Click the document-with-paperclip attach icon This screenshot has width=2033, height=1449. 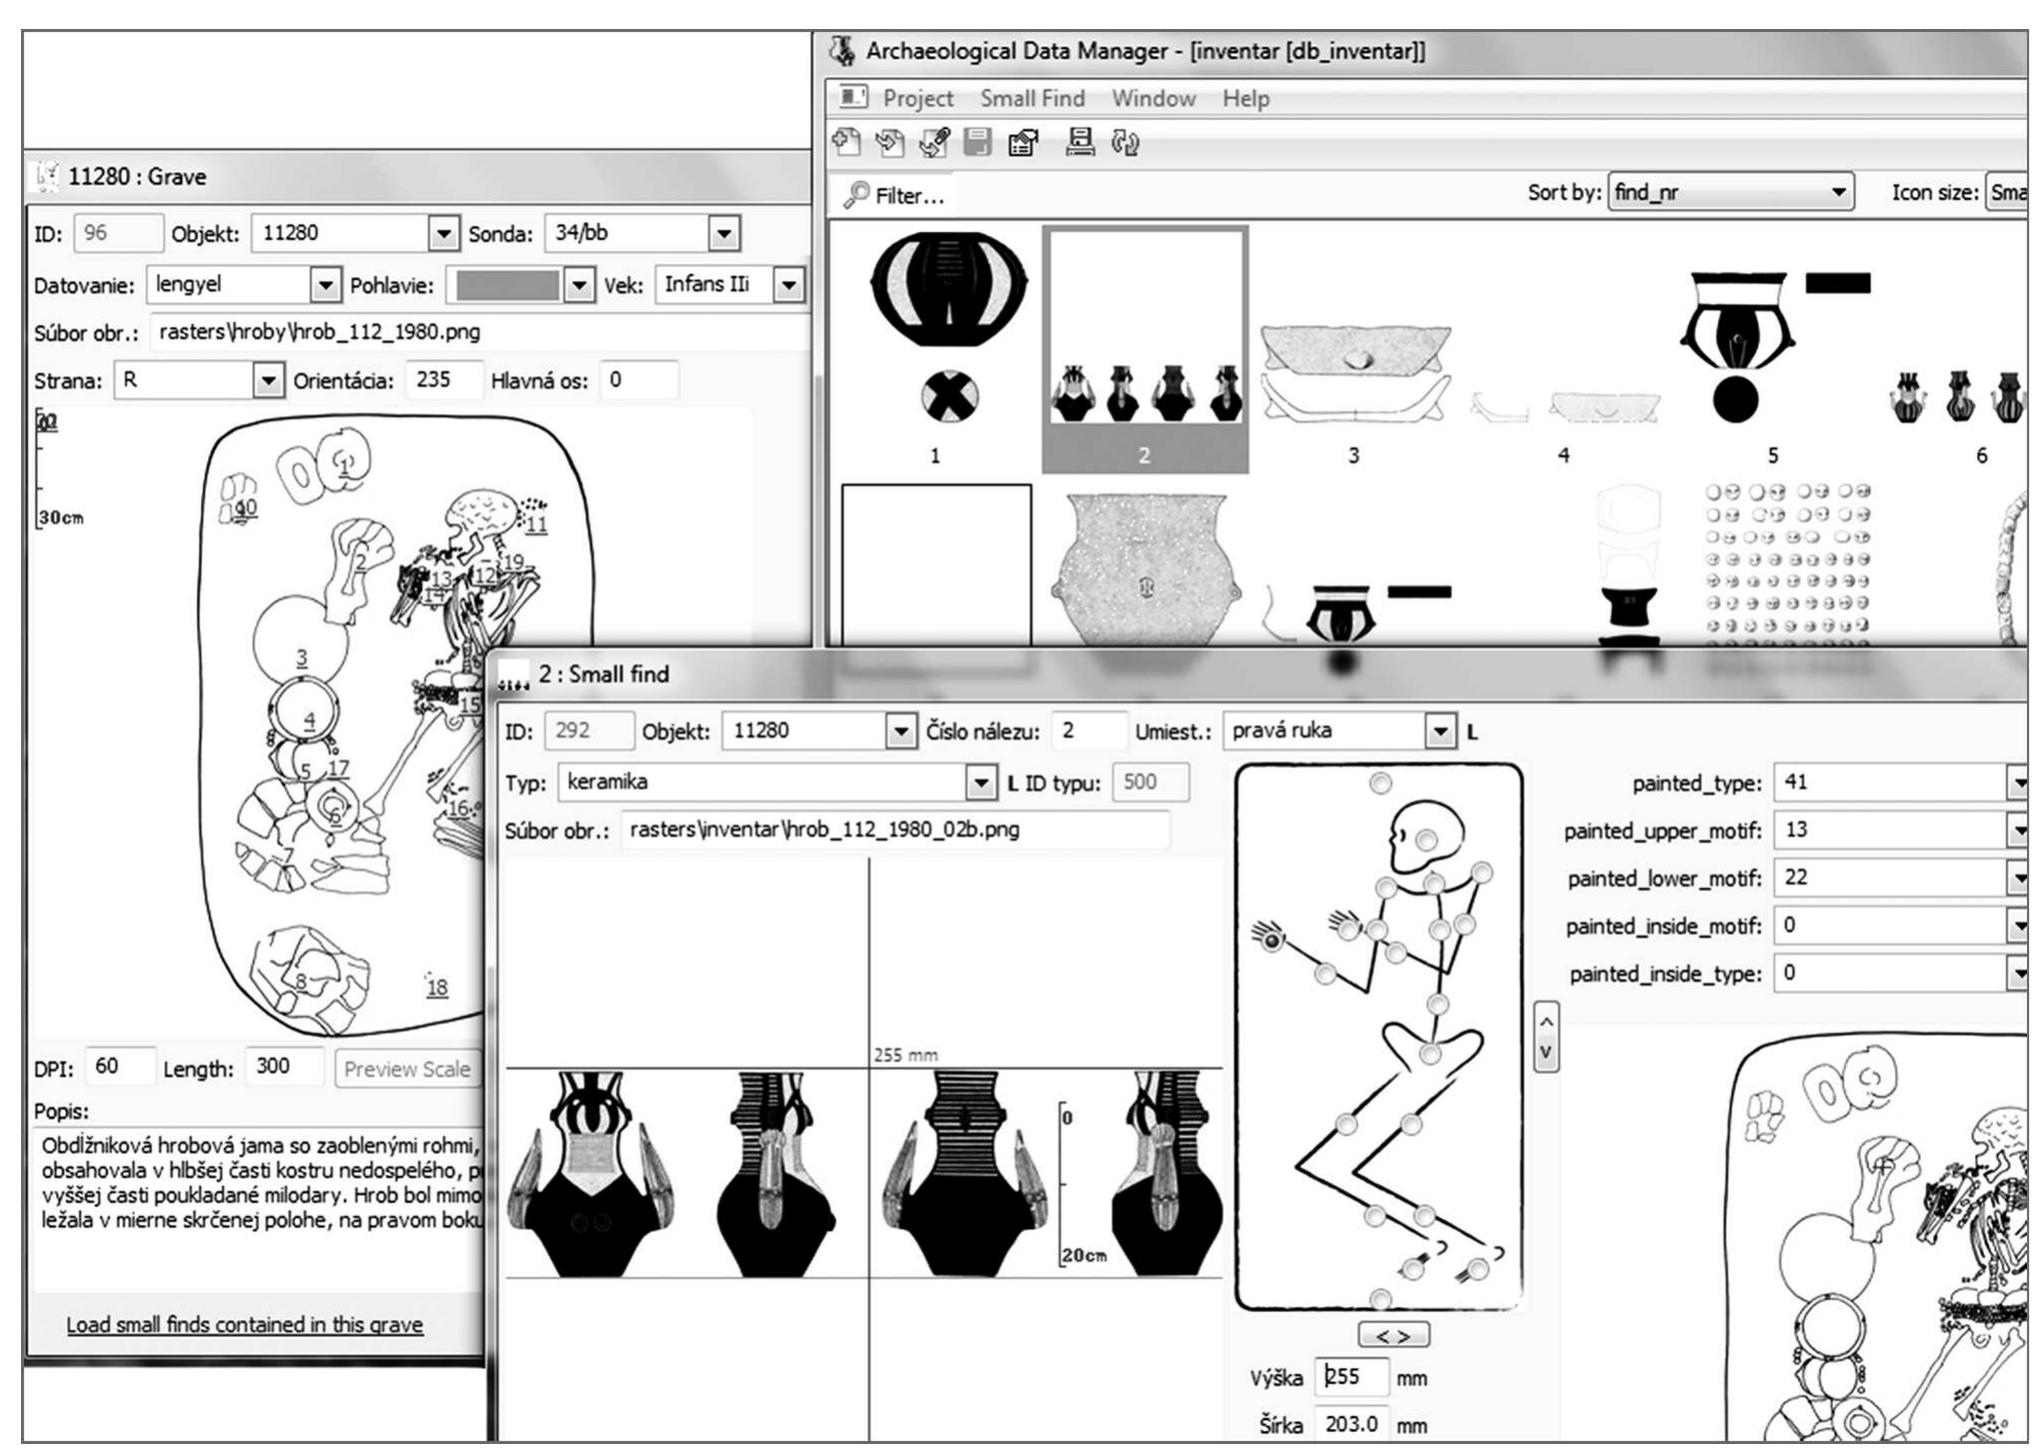pyautogui.click(x=935, y=143)
